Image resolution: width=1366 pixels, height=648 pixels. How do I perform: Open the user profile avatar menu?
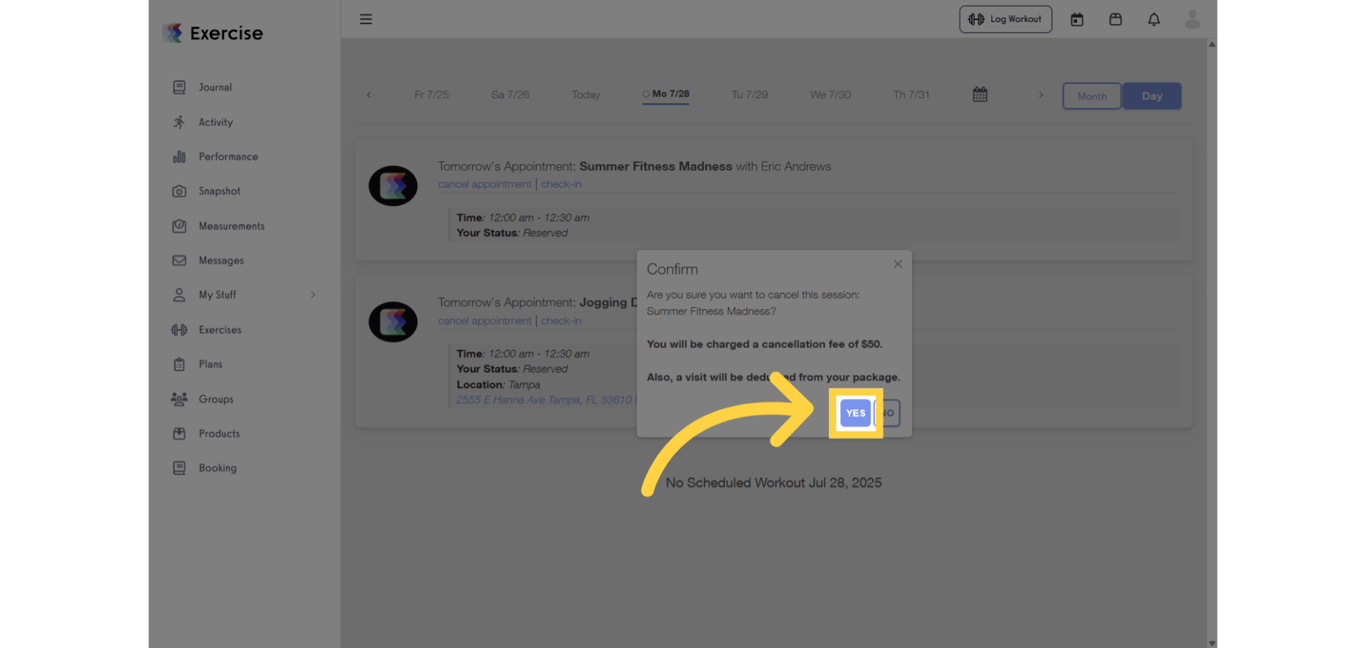[x=1191, y=19]
